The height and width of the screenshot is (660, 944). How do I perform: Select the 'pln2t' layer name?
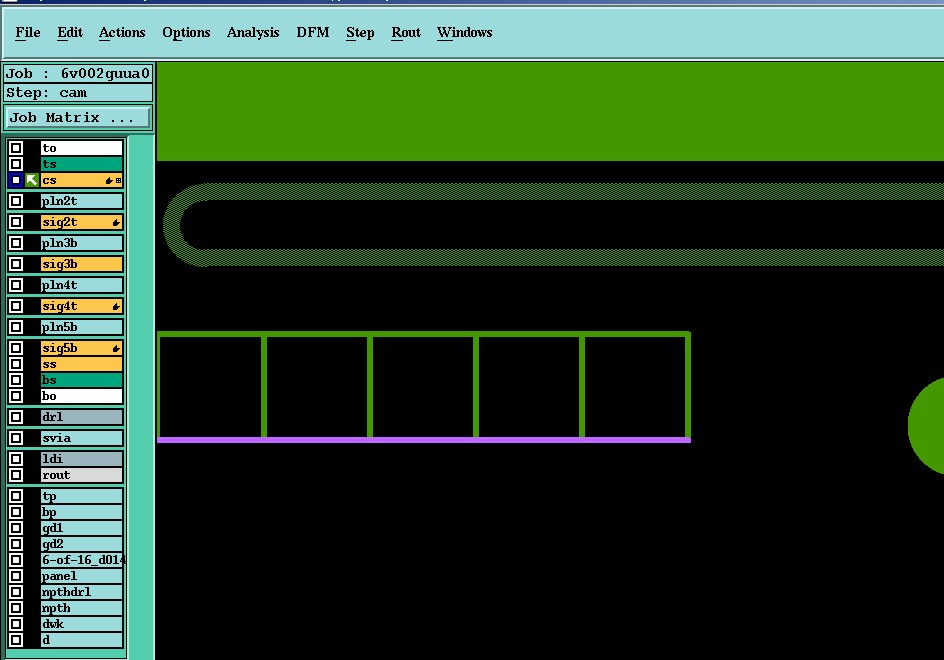[x=81, y=201]
